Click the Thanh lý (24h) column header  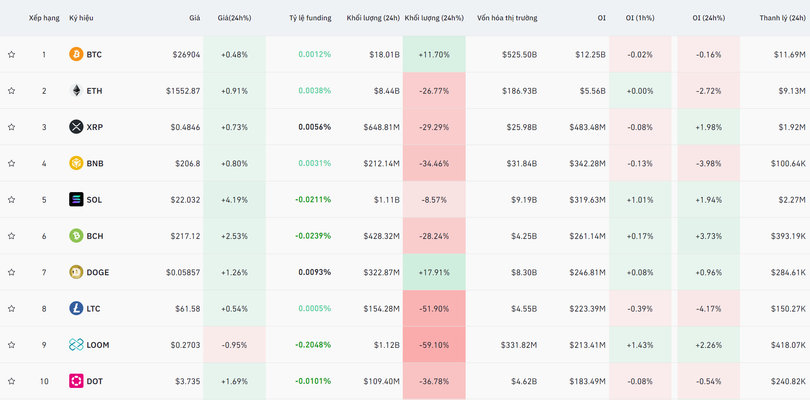[783, 18]
